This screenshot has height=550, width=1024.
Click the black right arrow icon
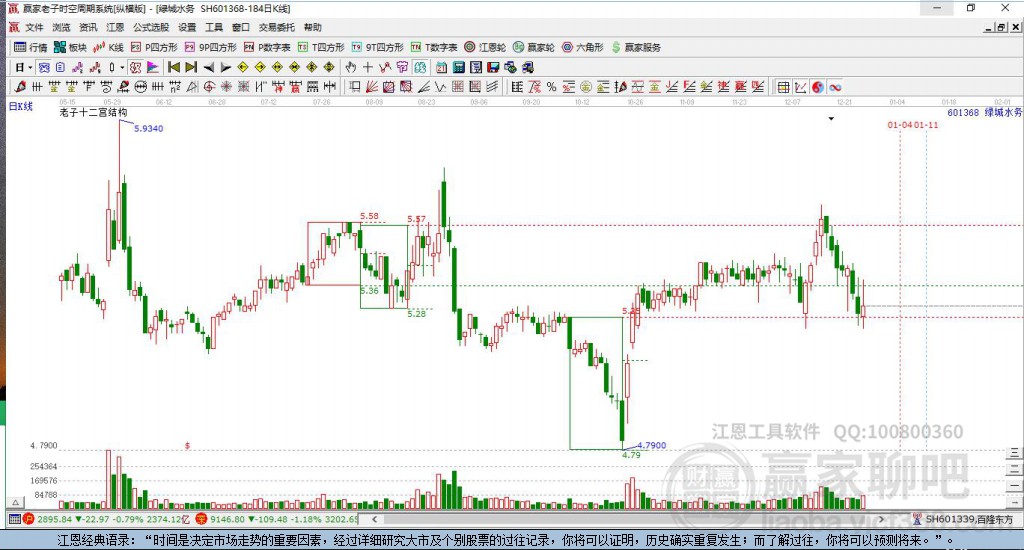pos(225,67)
